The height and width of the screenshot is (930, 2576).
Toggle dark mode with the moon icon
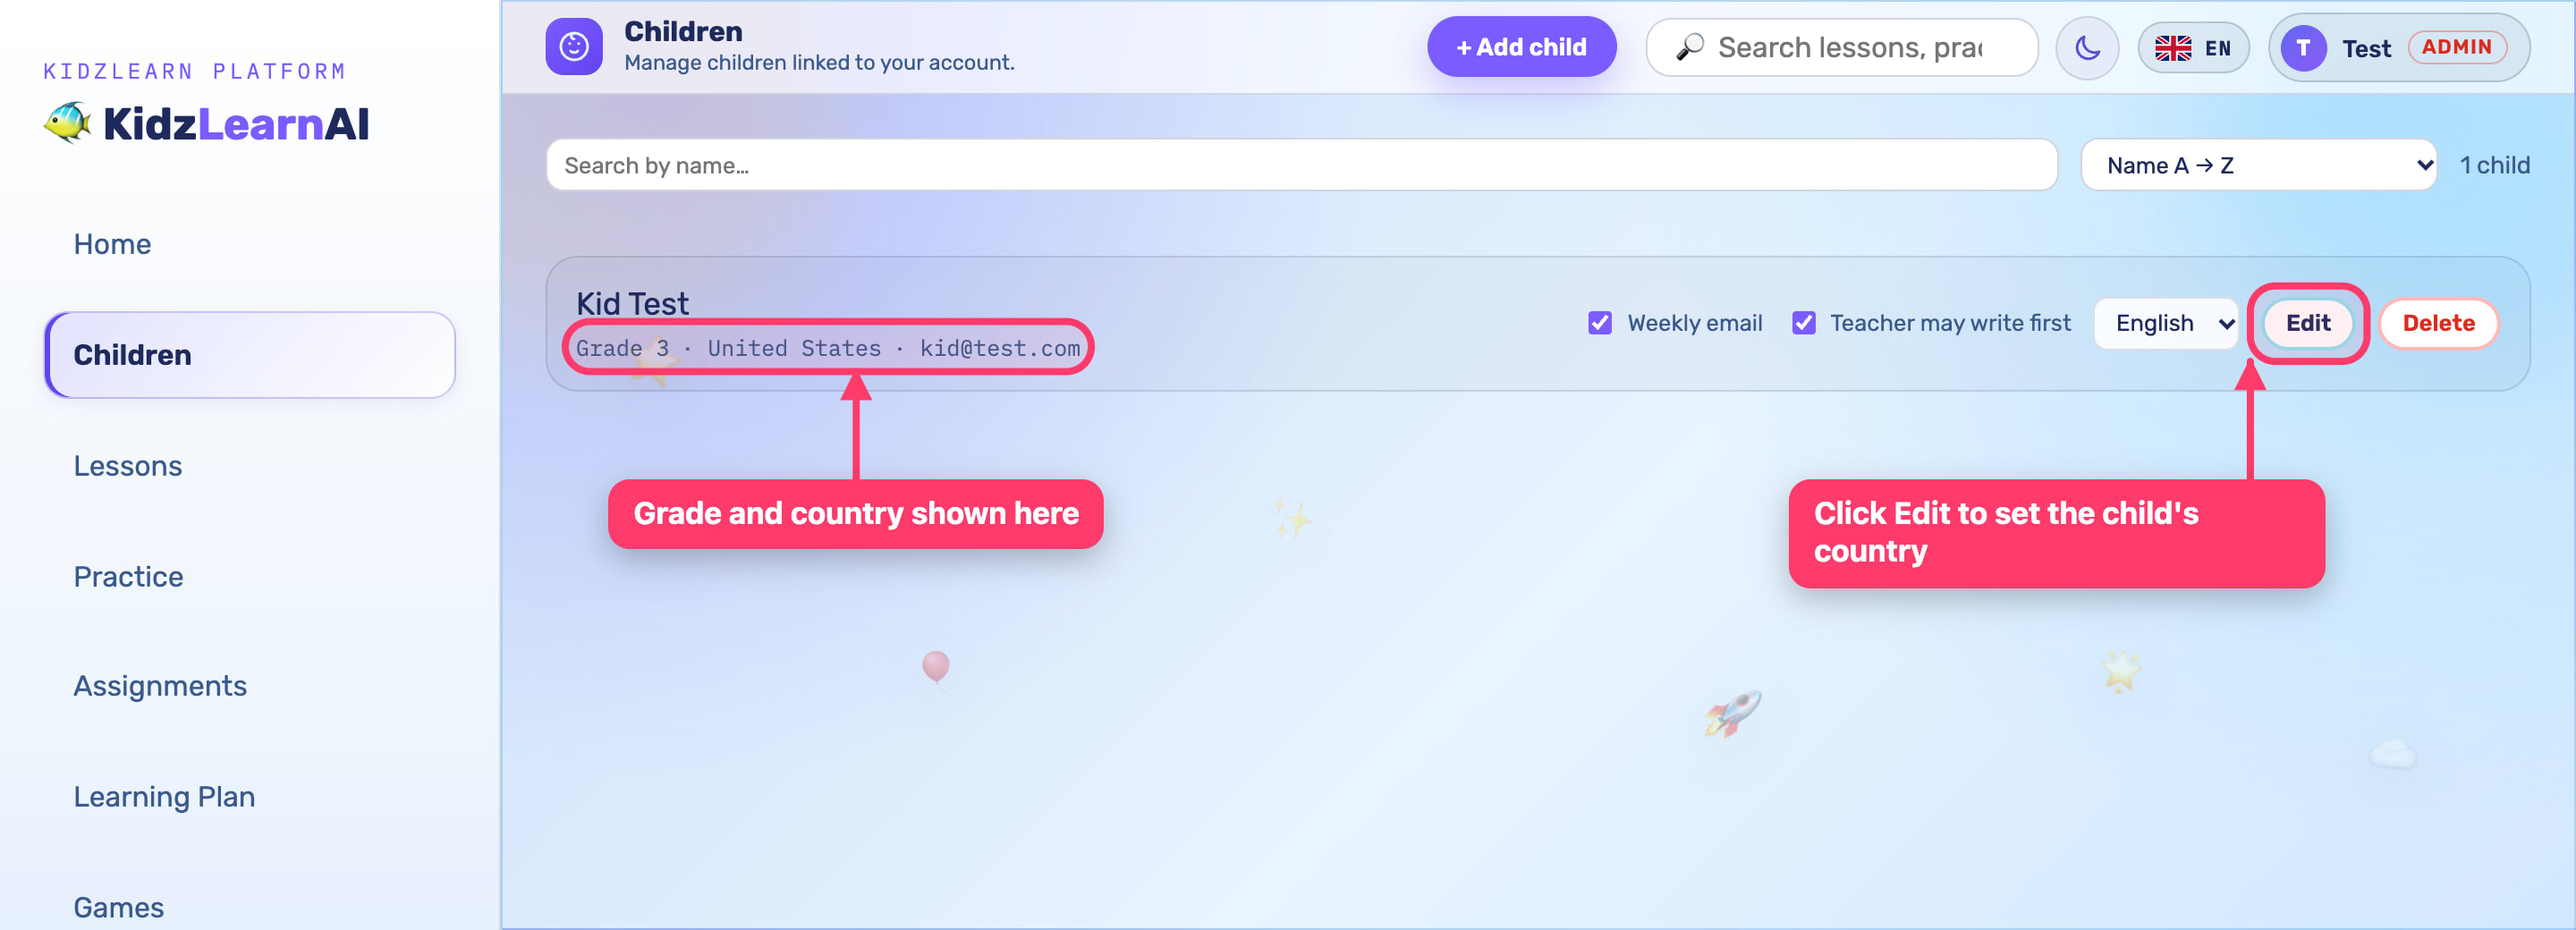[2087, 48]
